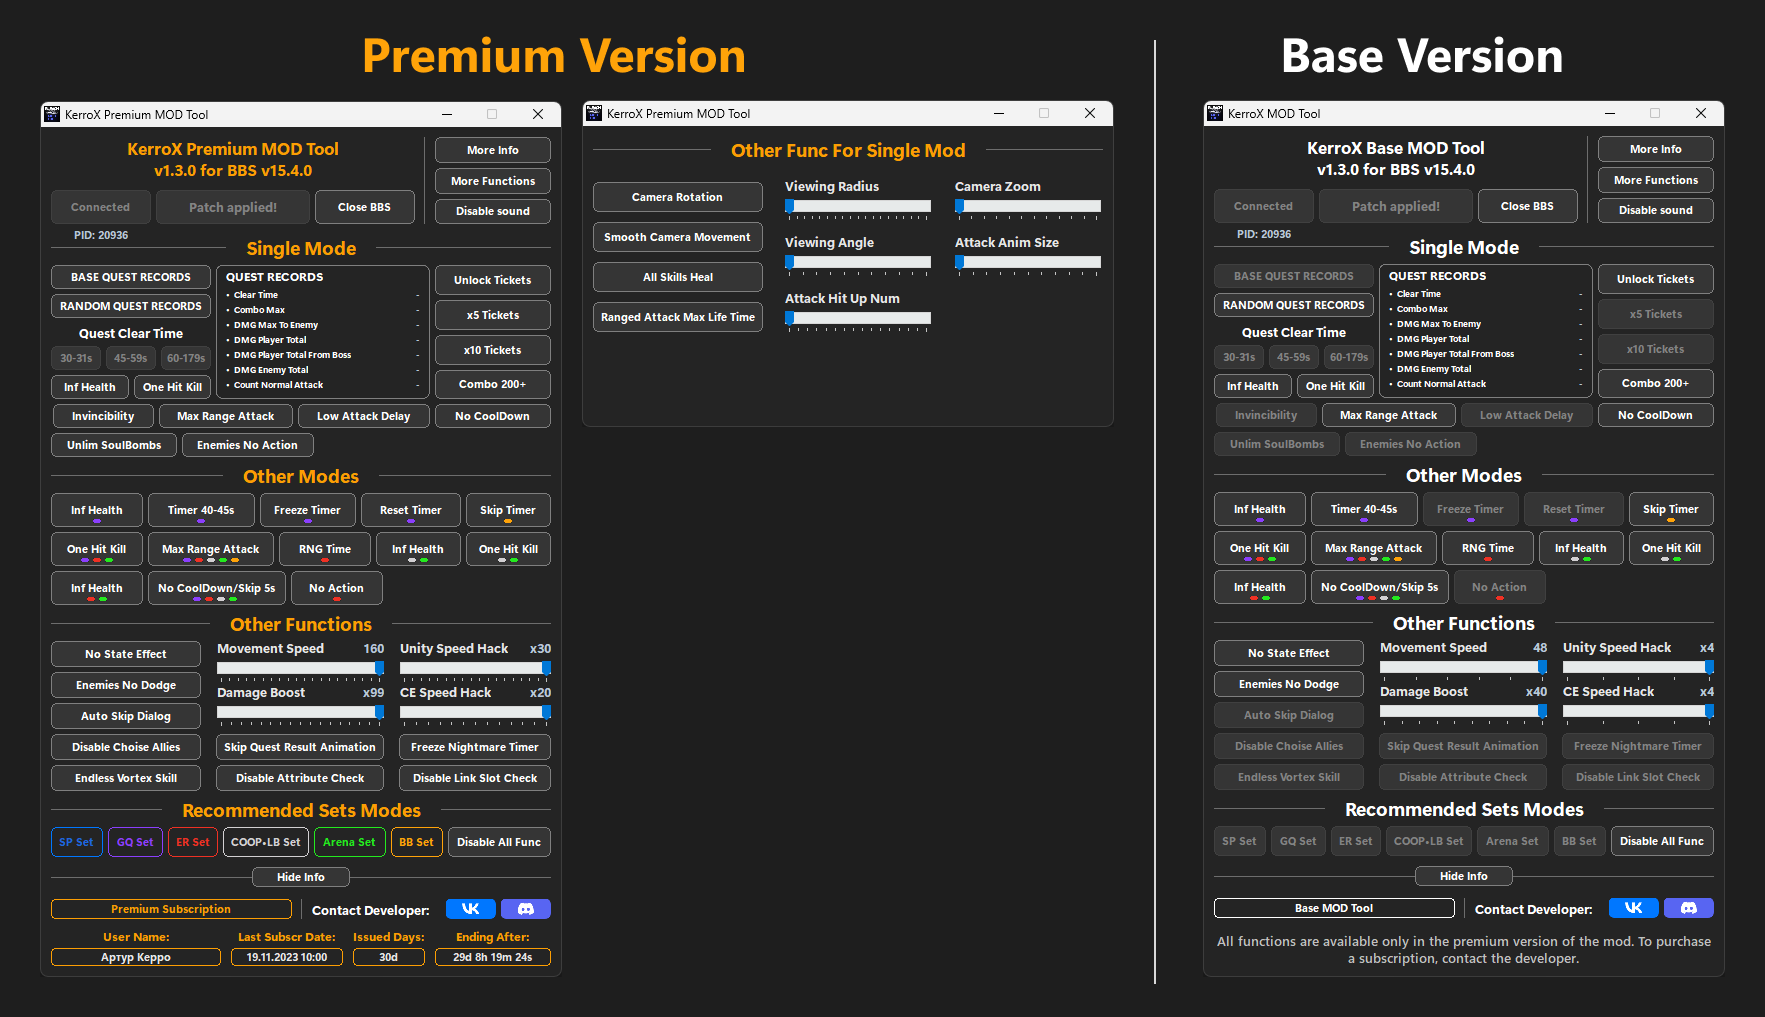Viewport: 1765px width, 1017px height.
Task: Select the Arena Set recommended preset
Action: click(x=349, y=841)
